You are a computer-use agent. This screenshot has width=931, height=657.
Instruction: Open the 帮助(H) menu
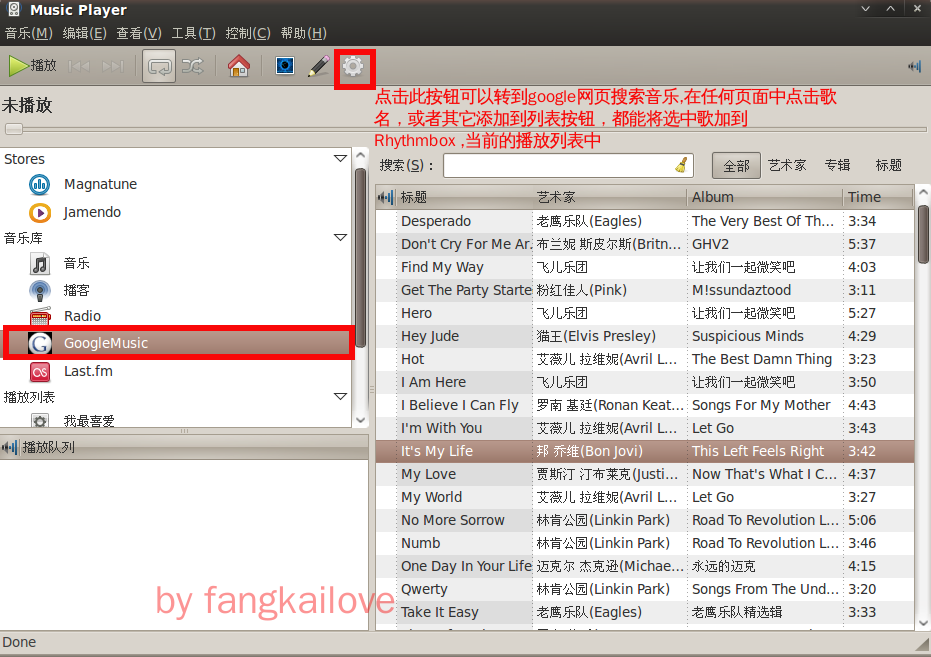pos(303,33)
